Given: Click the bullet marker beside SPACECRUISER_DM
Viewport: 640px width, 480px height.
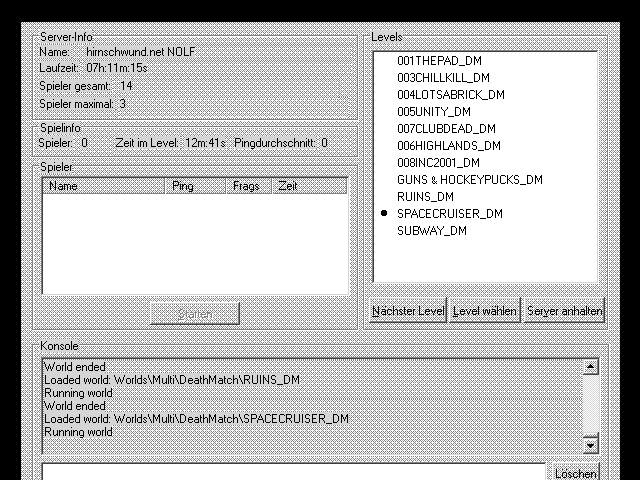Looking at the screenshot, I should click(x=384, y=213).
